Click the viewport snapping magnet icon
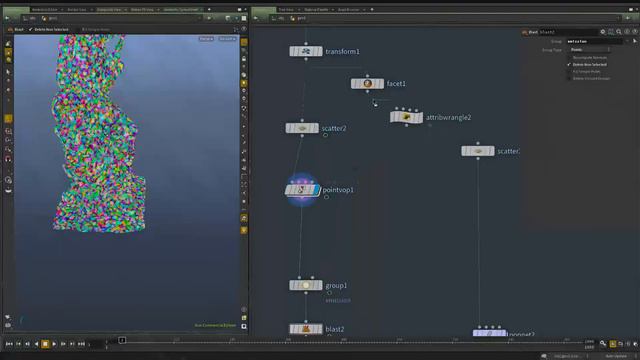This screenshot has width=640, height=360. [x=8, y=160]
